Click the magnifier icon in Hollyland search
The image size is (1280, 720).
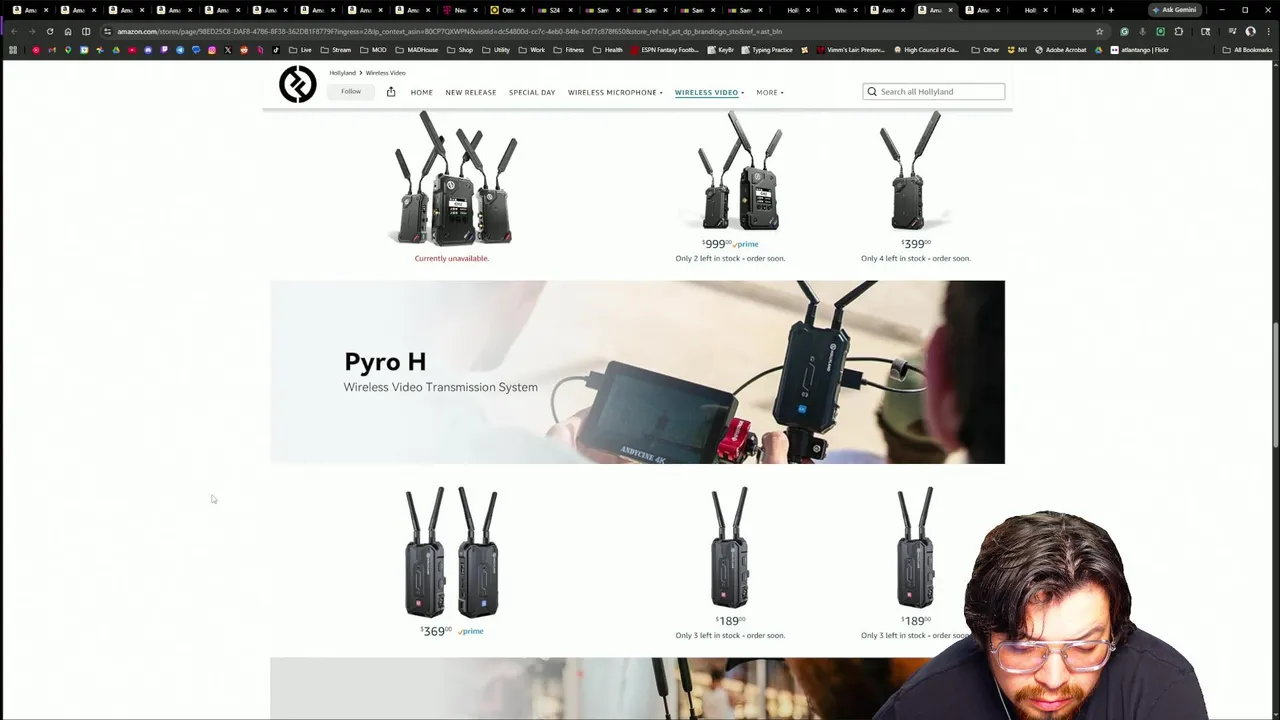(872, 92)
